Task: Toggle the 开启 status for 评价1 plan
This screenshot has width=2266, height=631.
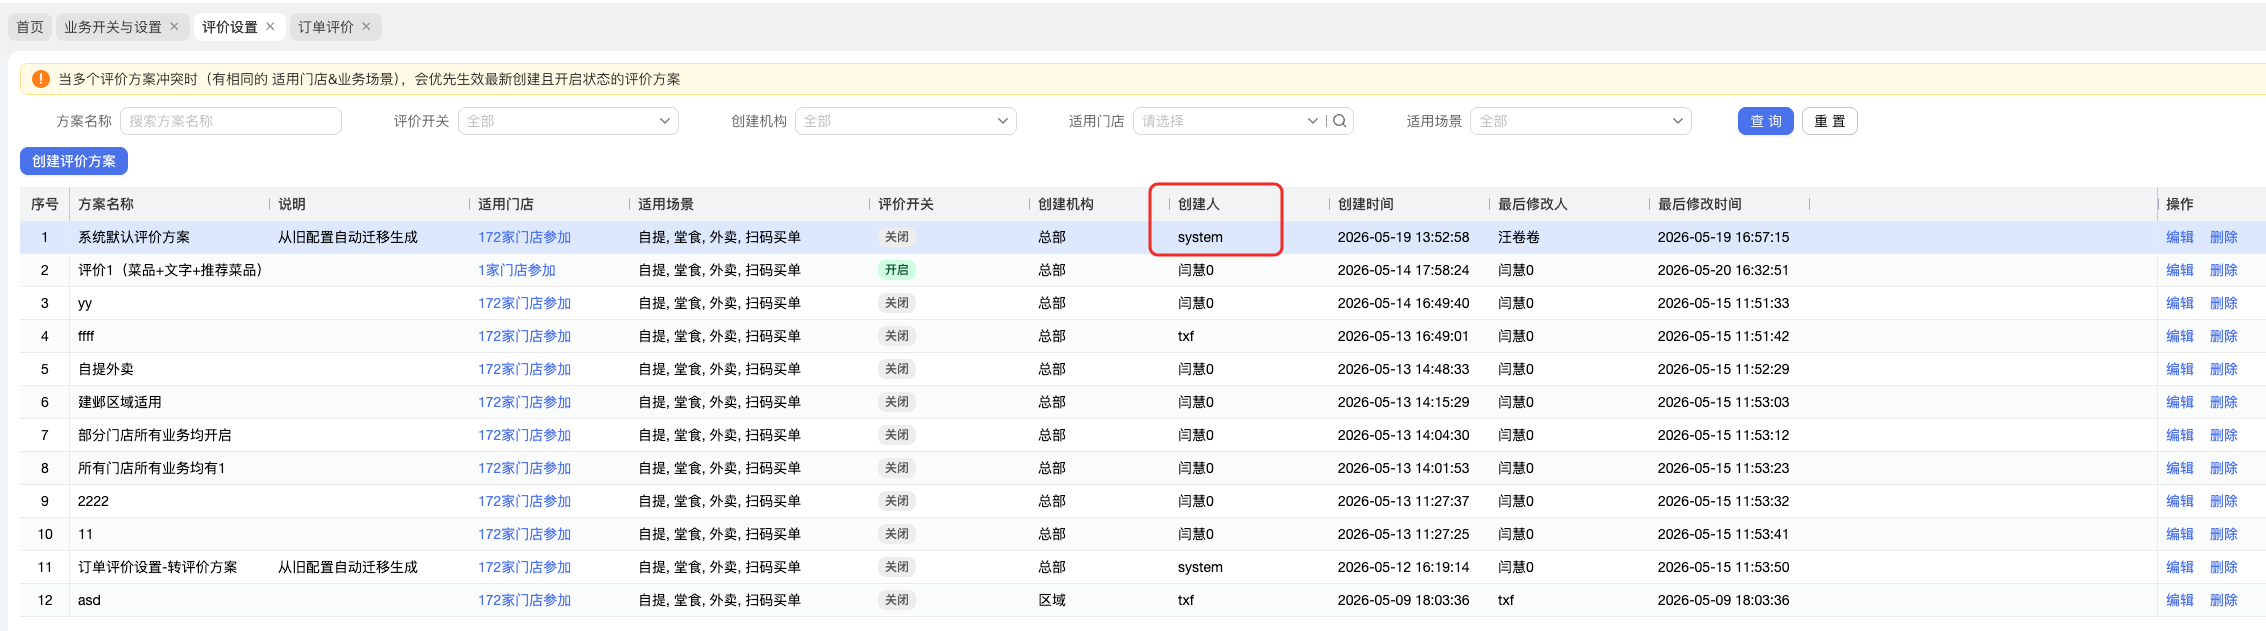Action: click(x=897, y=270)
